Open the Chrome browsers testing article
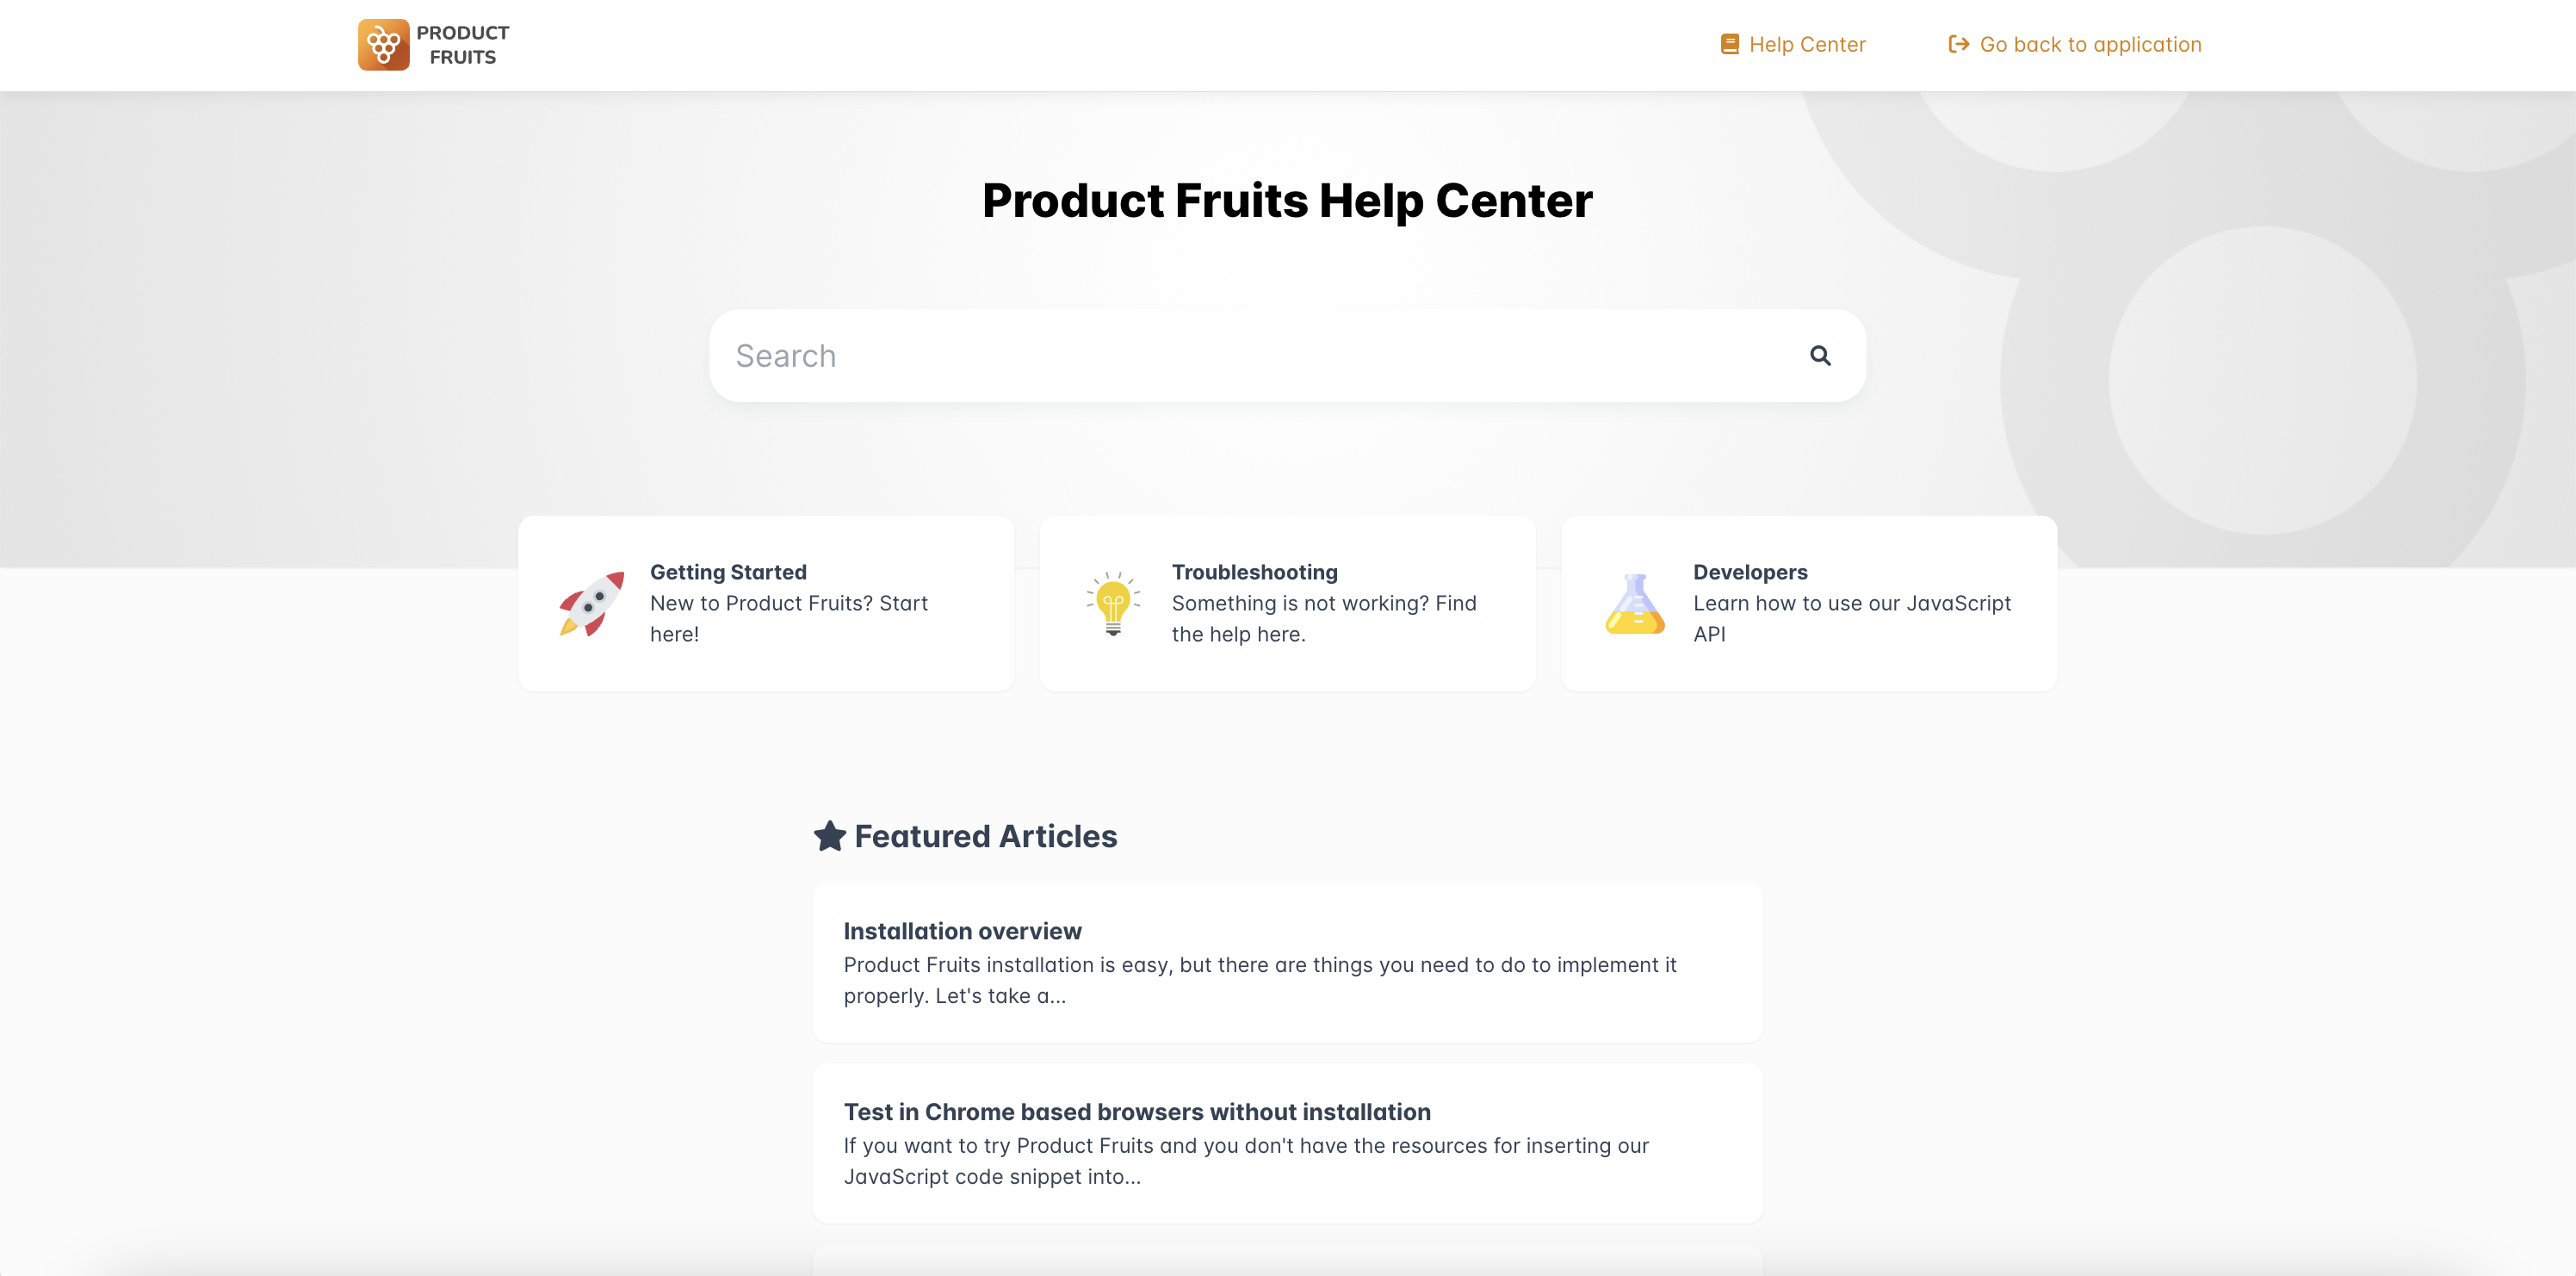Image resolution: width=2576 pixels, height=1276 pixels. (1287, 1143)
